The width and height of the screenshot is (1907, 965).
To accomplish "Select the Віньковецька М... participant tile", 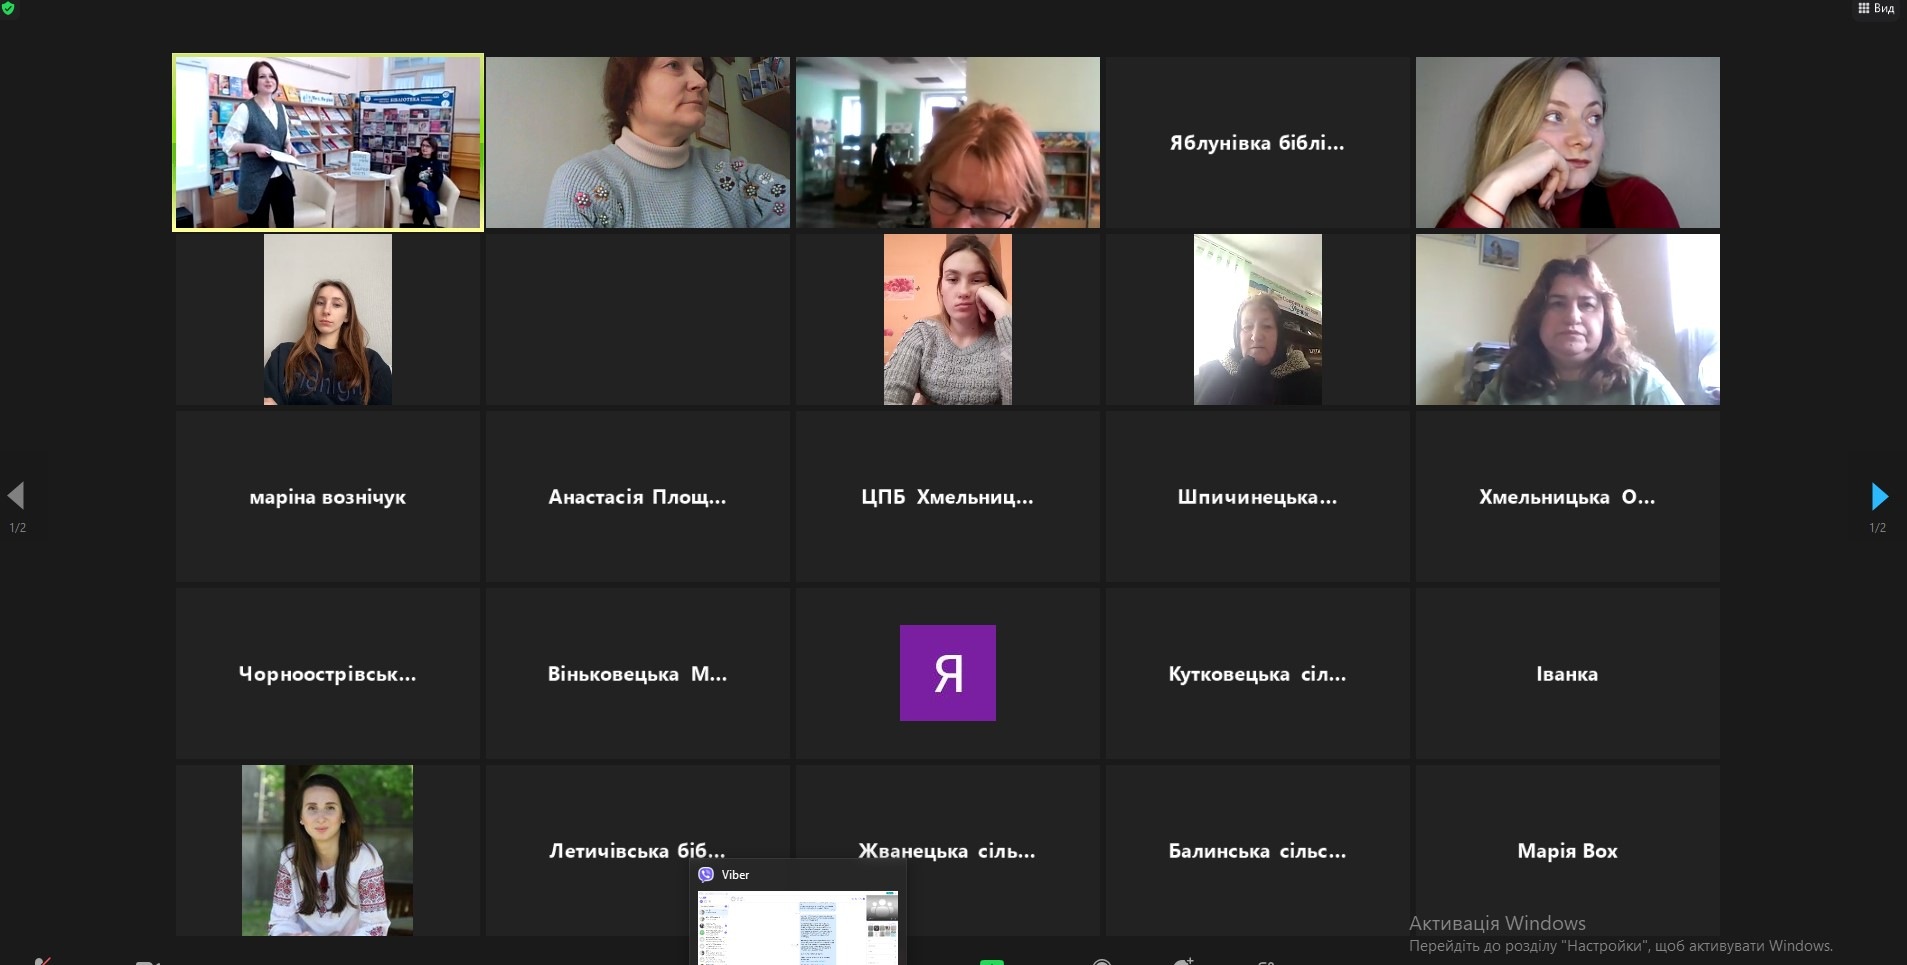I will 637,674.
